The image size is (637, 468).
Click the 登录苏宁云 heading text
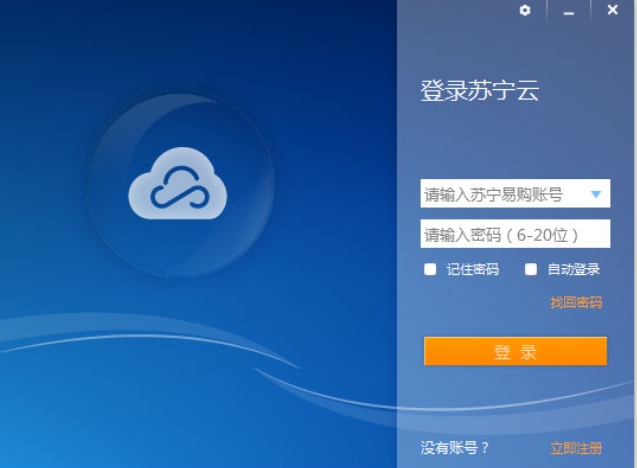480,90
